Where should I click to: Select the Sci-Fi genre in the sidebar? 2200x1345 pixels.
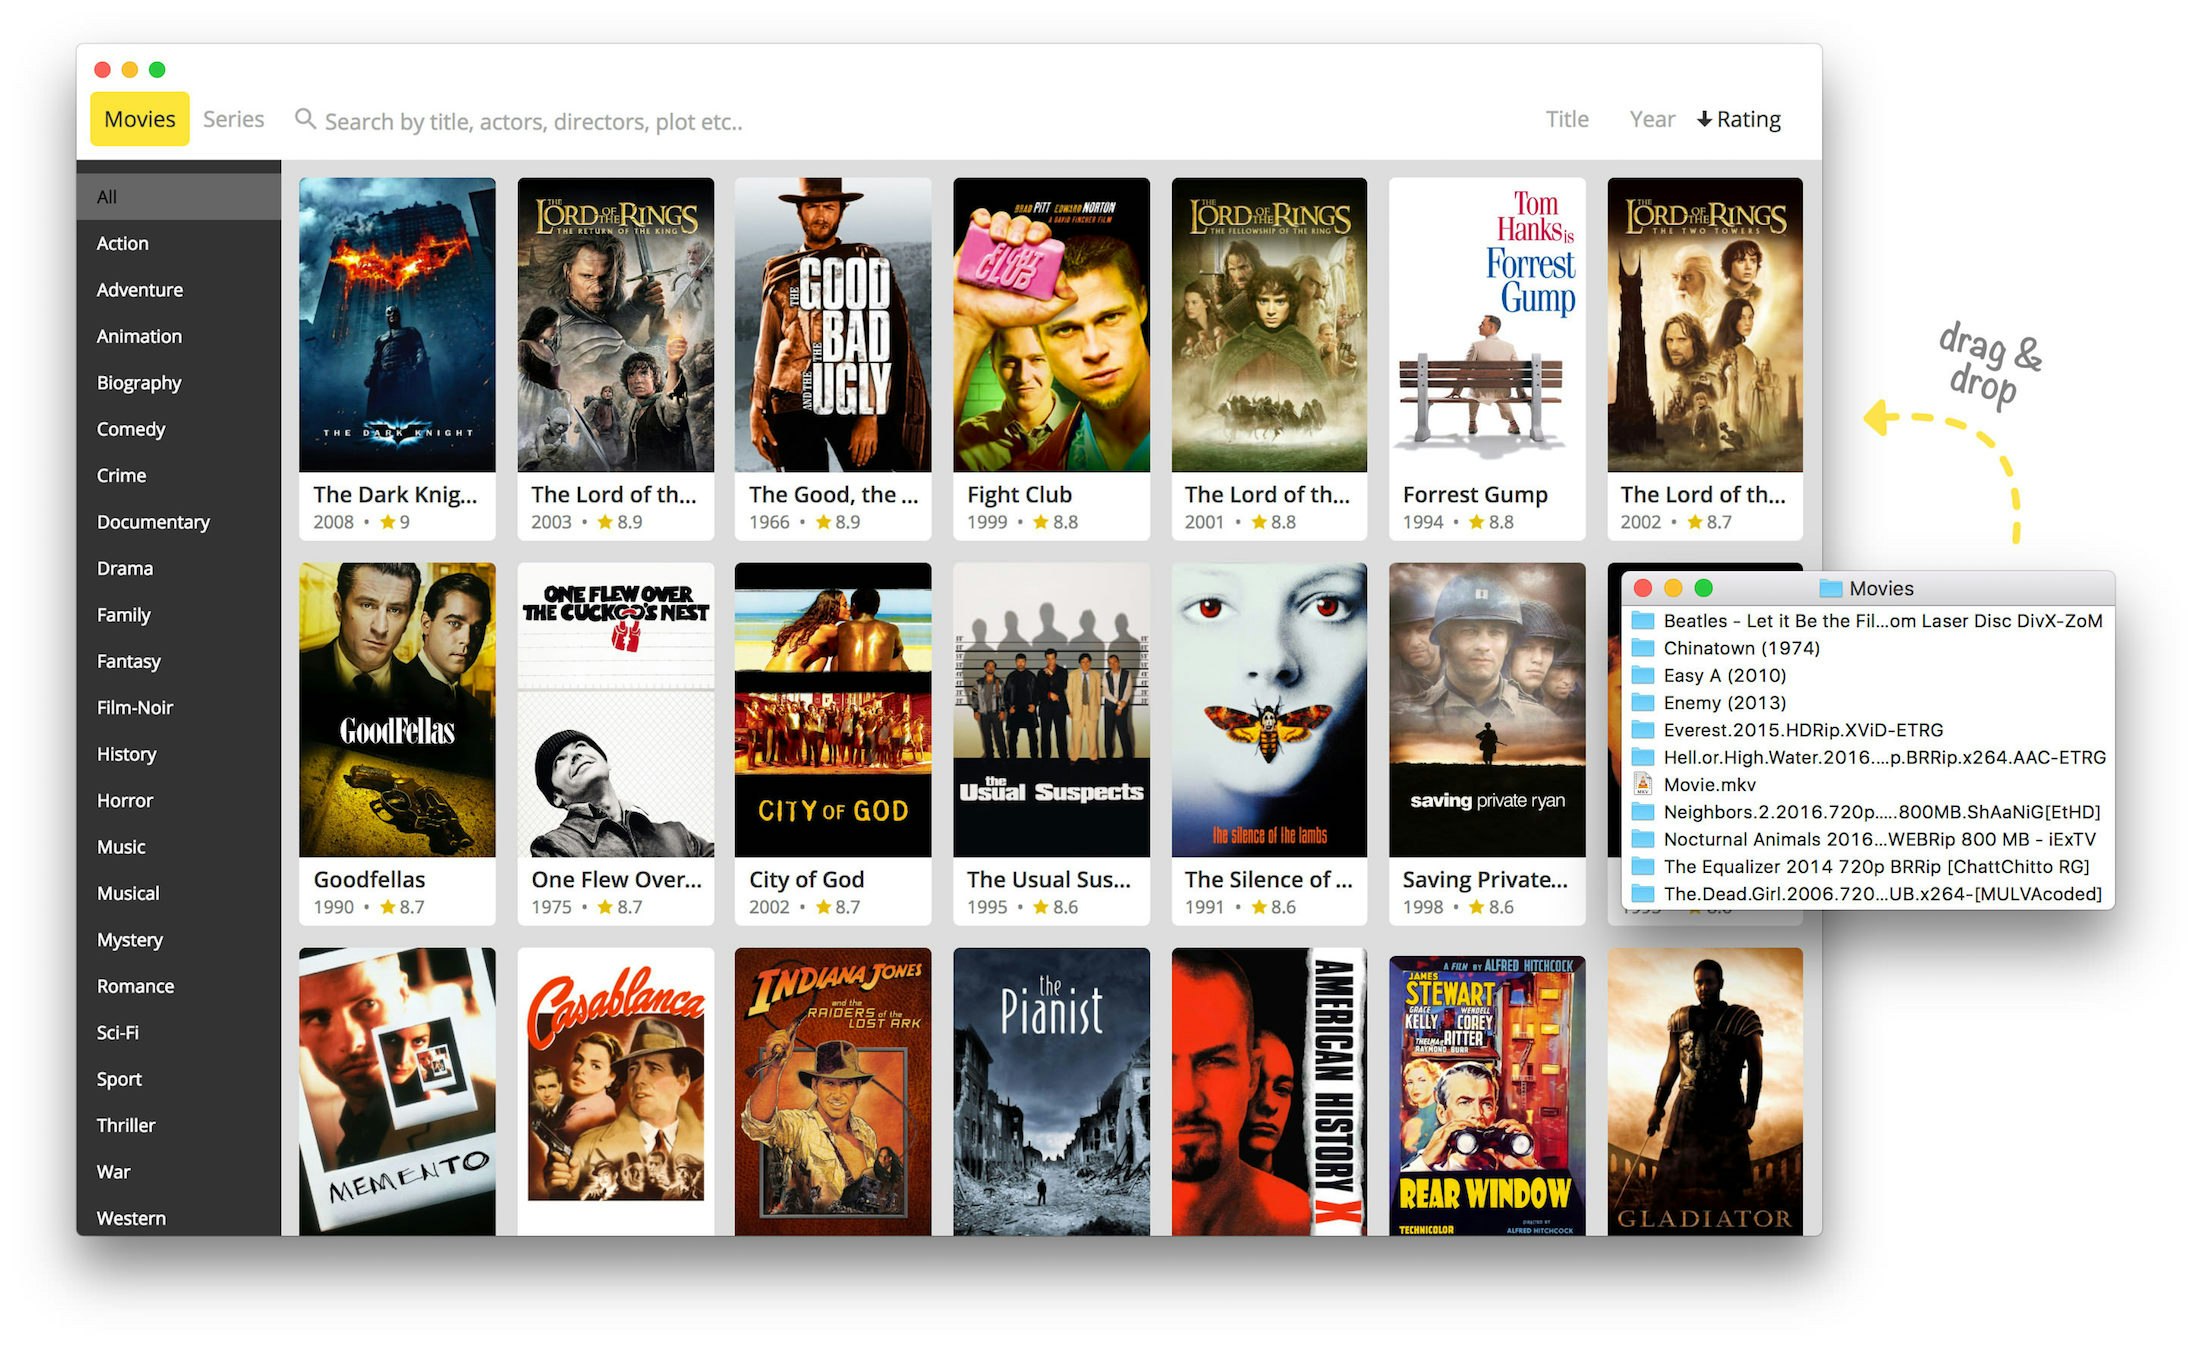pyautogui.click(x=118, y=1032)
